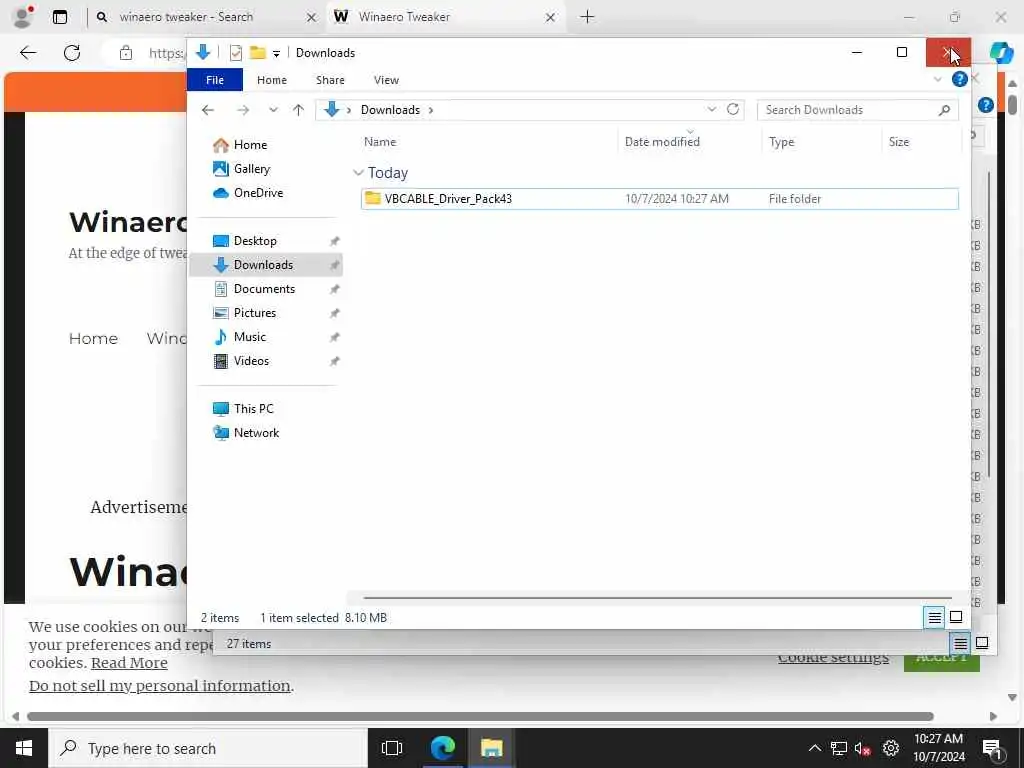This screenshot has width=1024, height=768.
Task: Click the horizontal scrollbar in Explorer file list
Action: coord(656,597)
